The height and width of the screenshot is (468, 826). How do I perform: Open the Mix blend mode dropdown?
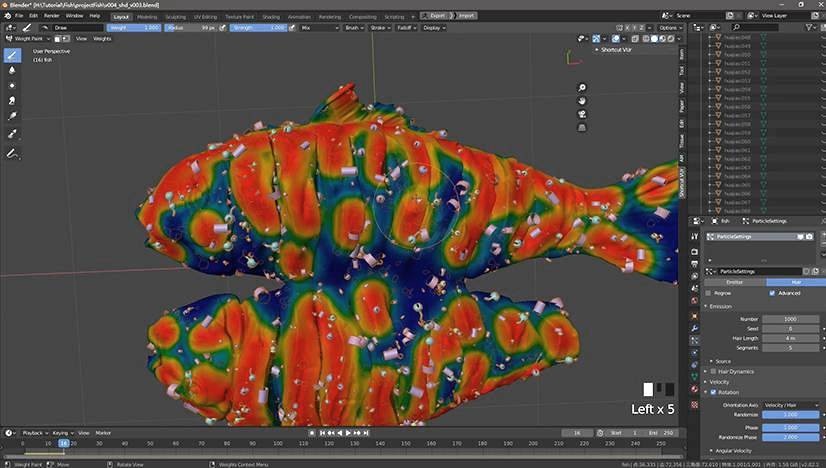[x=319, y=27]
